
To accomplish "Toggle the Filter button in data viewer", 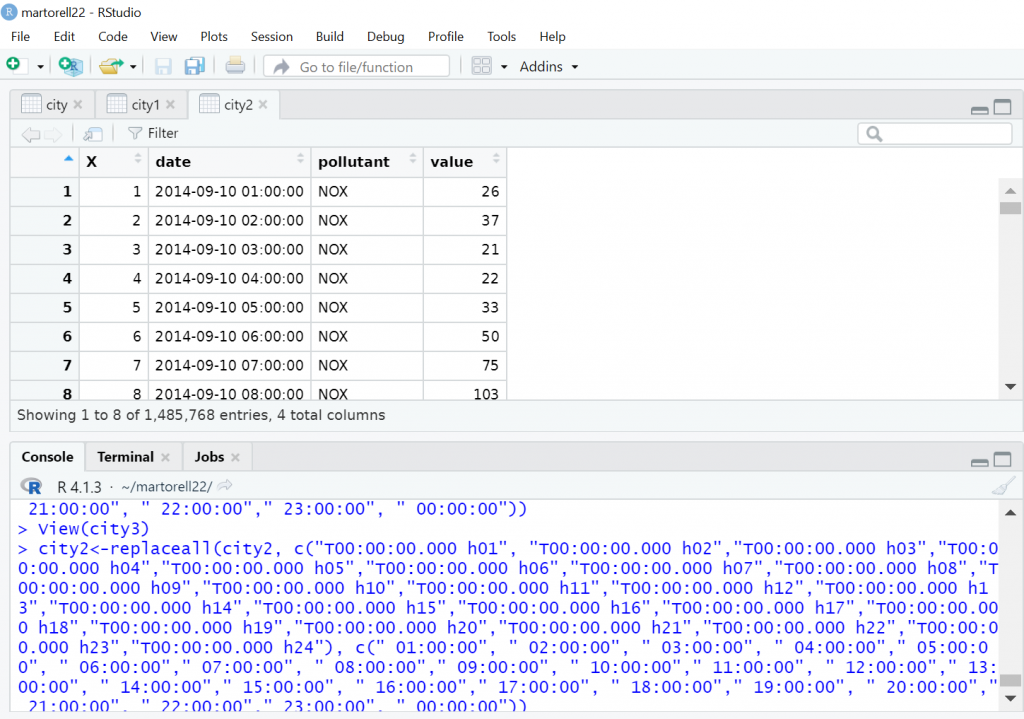I will tap(153, 133).
